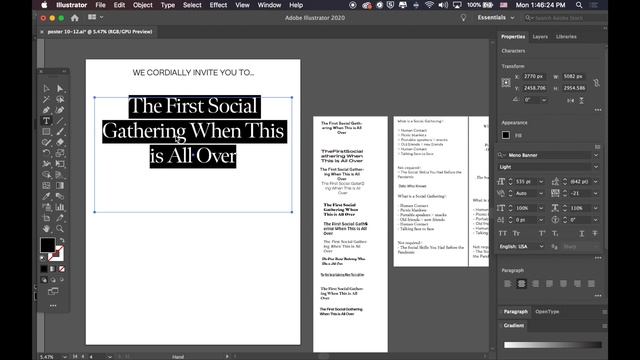Select the Paintbrush tool

tap(60, 131)
